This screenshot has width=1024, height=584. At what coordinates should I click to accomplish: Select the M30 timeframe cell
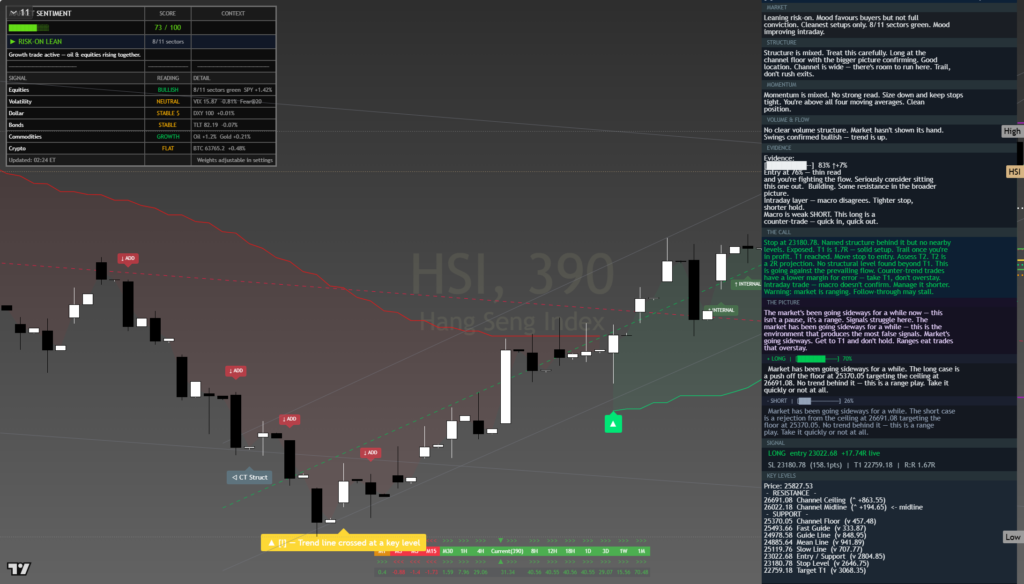pyautogui.click(x=447, y=551)
